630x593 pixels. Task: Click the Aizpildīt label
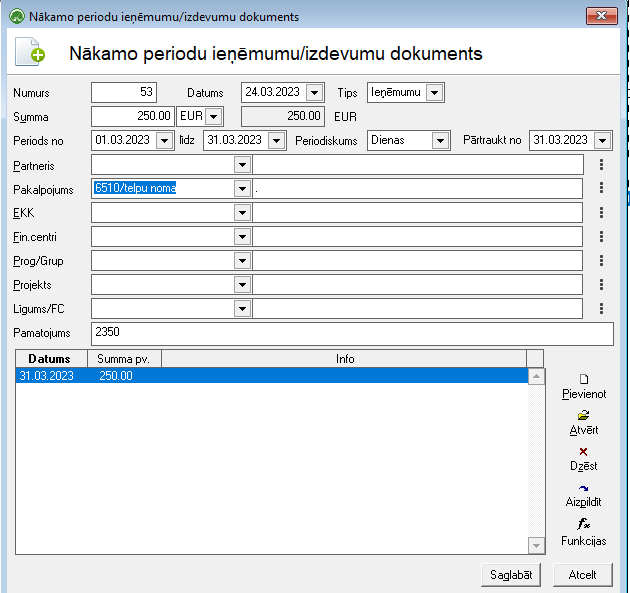point(583,502)
